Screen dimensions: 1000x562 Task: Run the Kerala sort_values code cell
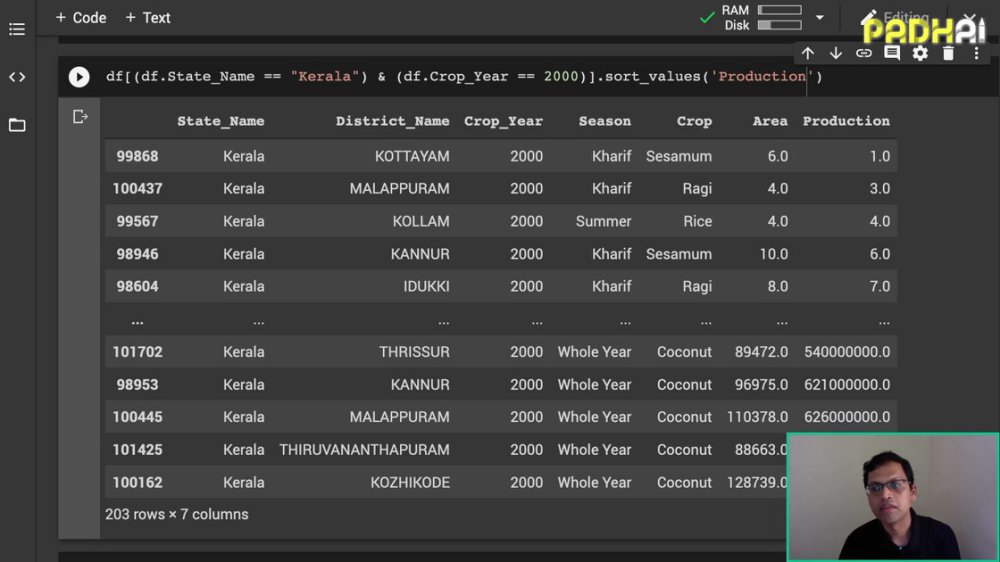point(79,77)
